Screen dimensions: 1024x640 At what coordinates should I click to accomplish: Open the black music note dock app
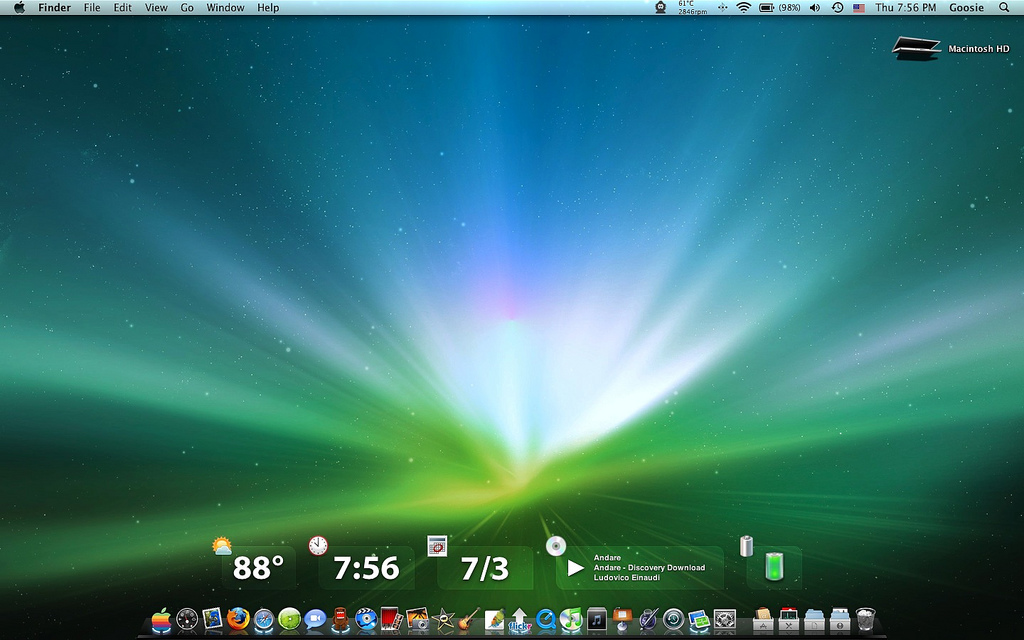tap(596, 619)
